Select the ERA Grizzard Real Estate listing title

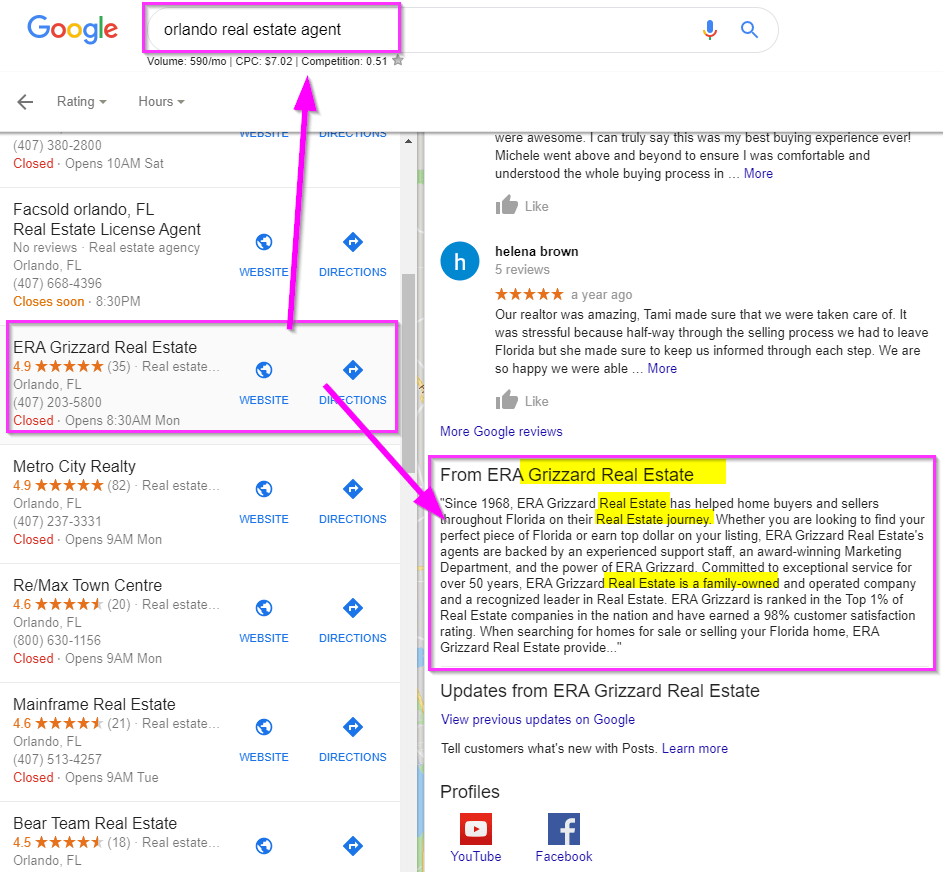click(105, 348)
